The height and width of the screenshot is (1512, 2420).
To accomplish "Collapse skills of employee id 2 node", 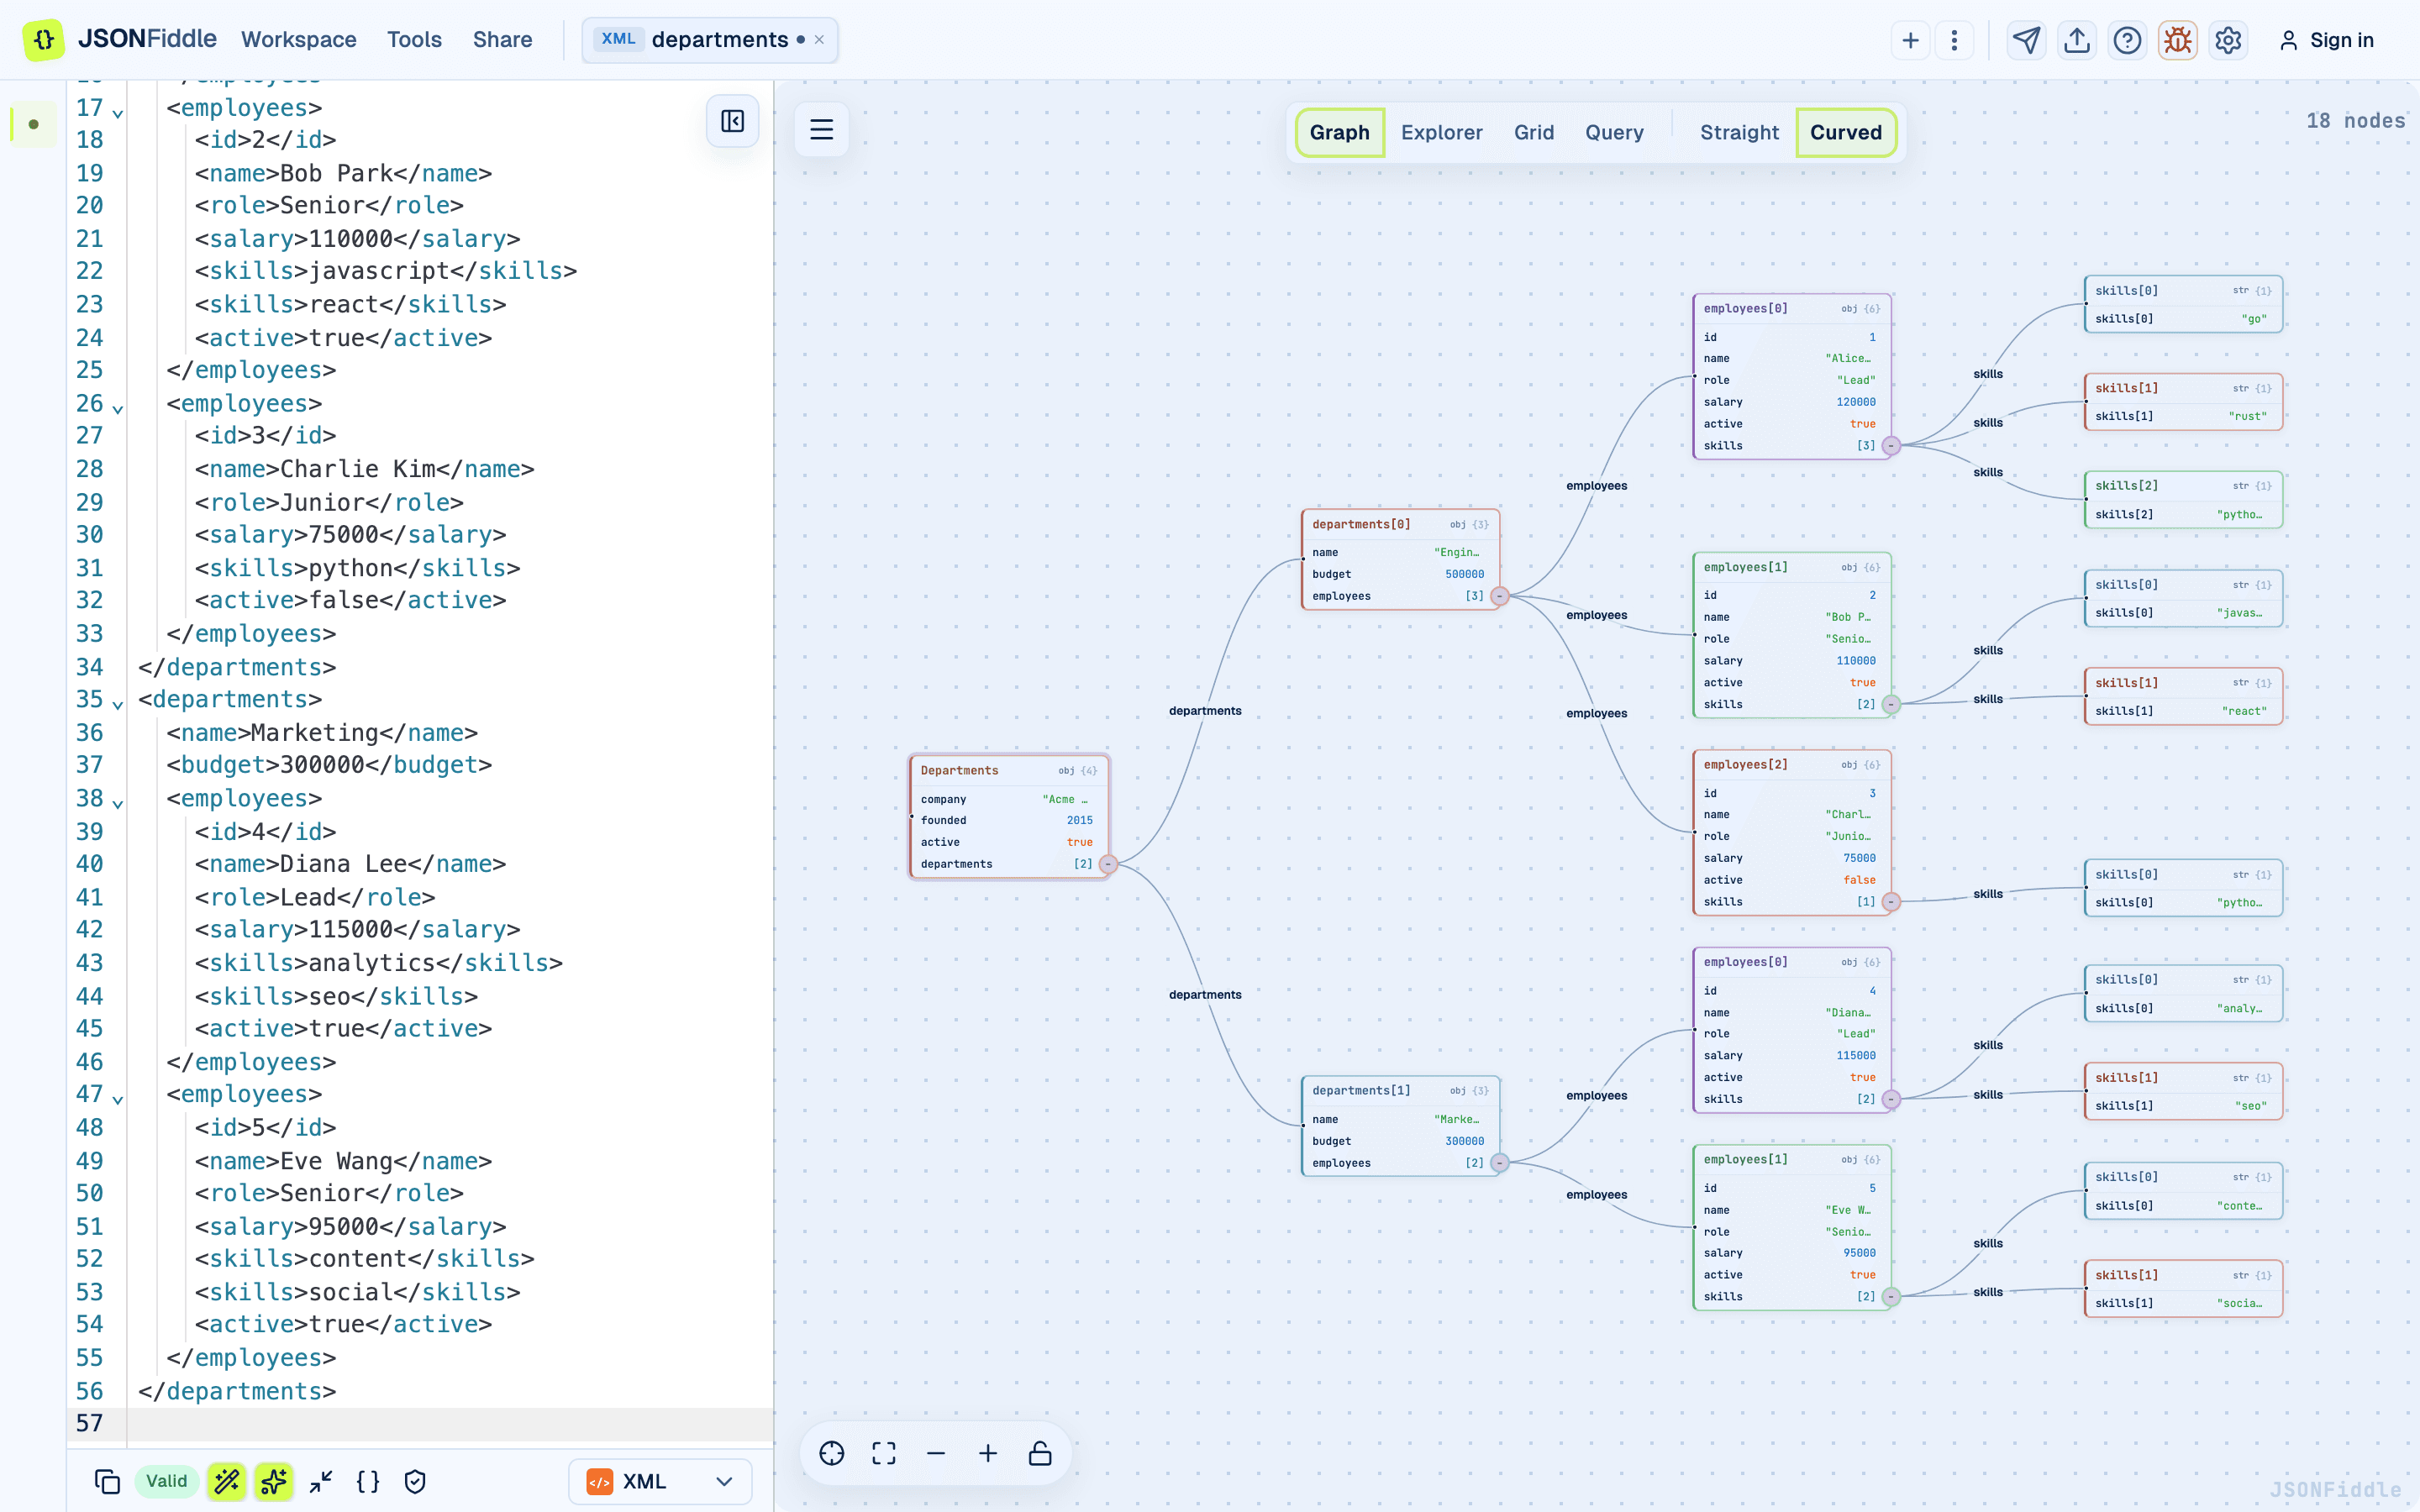I will [1890, 704].
